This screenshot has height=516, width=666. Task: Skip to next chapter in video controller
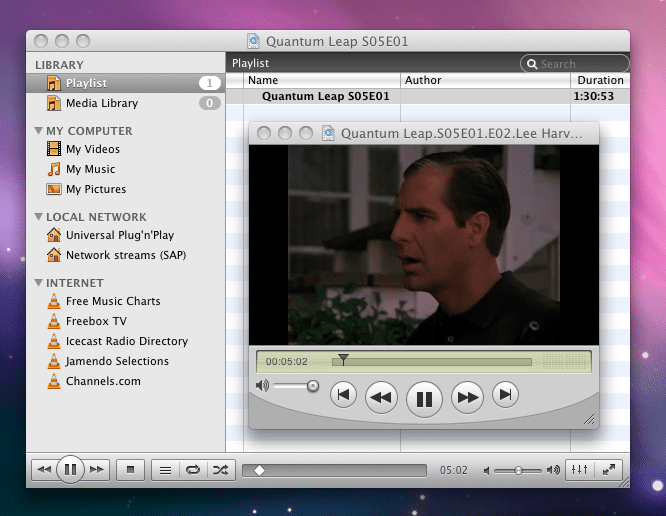tap(506, 395)
